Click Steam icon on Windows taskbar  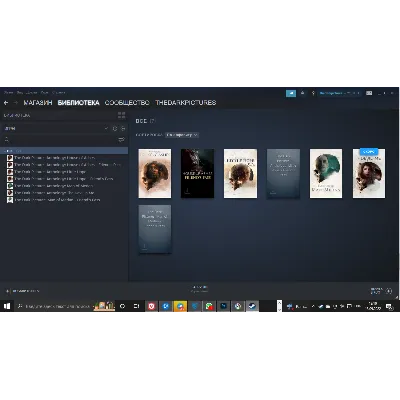[252, 306]
